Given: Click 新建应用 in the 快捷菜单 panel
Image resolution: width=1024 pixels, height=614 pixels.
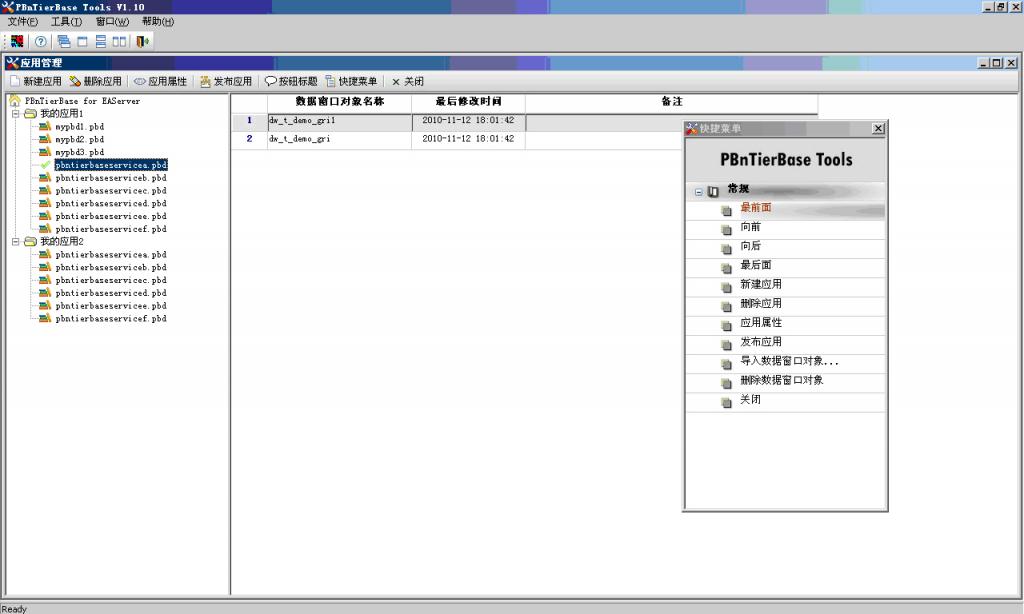Looking at the screenshot, I should pyautogui.click(x=761, y=284).
